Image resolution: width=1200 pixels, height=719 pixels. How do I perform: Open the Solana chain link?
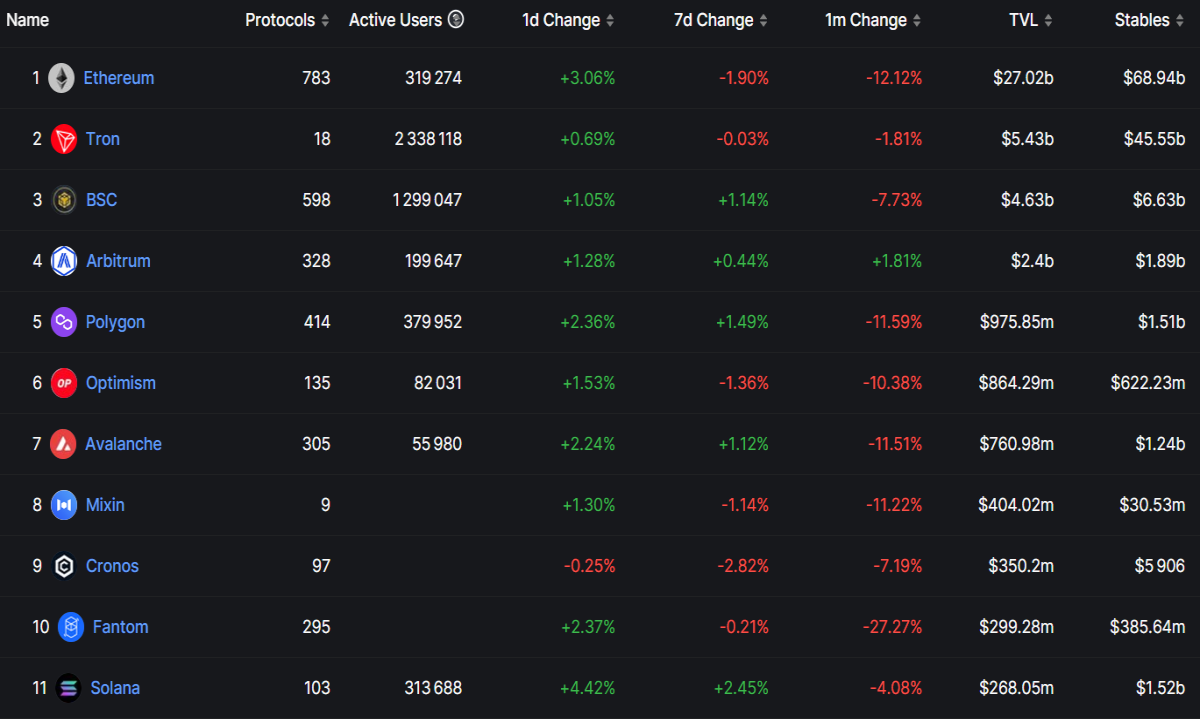coord(115,688)
